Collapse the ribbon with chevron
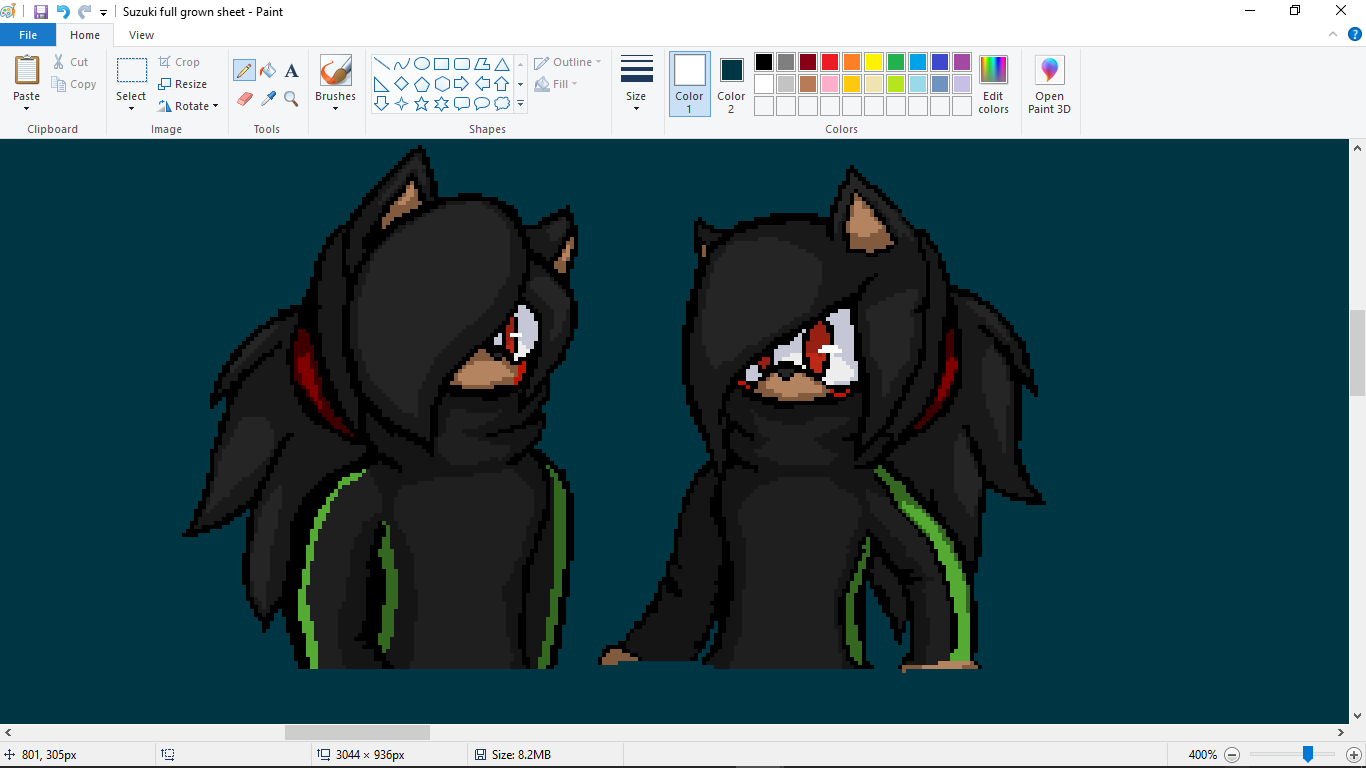This screenshot has height=768, width=1366. [x=1332, y=34]
